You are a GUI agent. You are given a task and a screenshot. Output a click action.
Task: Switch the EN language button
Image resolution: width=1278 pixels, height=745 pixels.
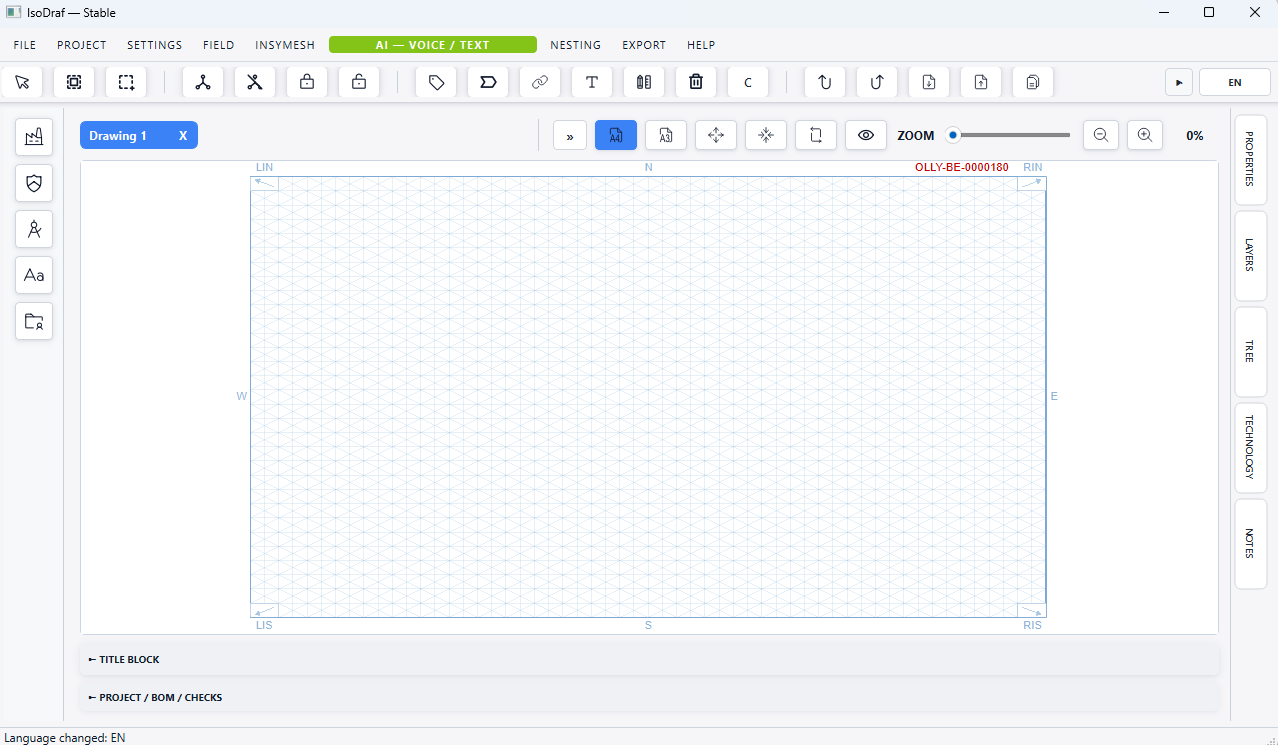(1235, 82)
